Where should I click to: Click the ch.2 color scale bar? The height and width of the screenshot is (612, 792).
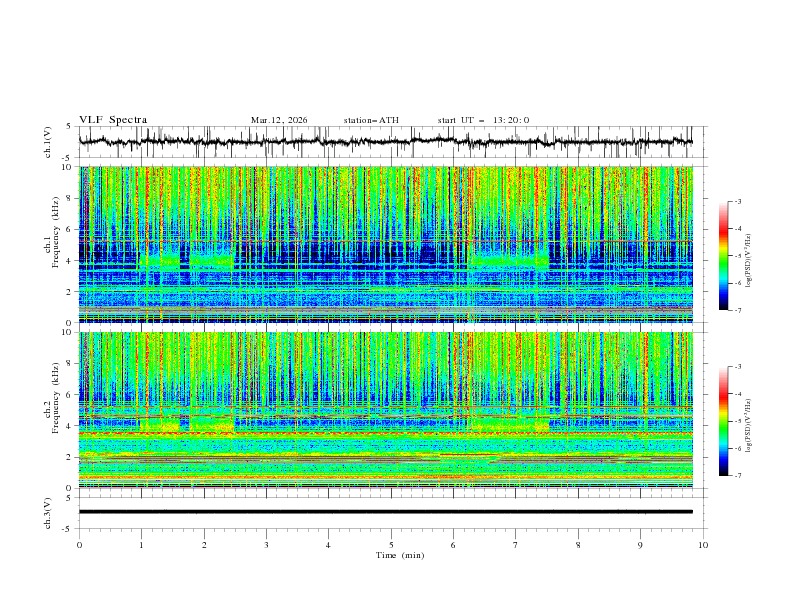coord(723,421)
